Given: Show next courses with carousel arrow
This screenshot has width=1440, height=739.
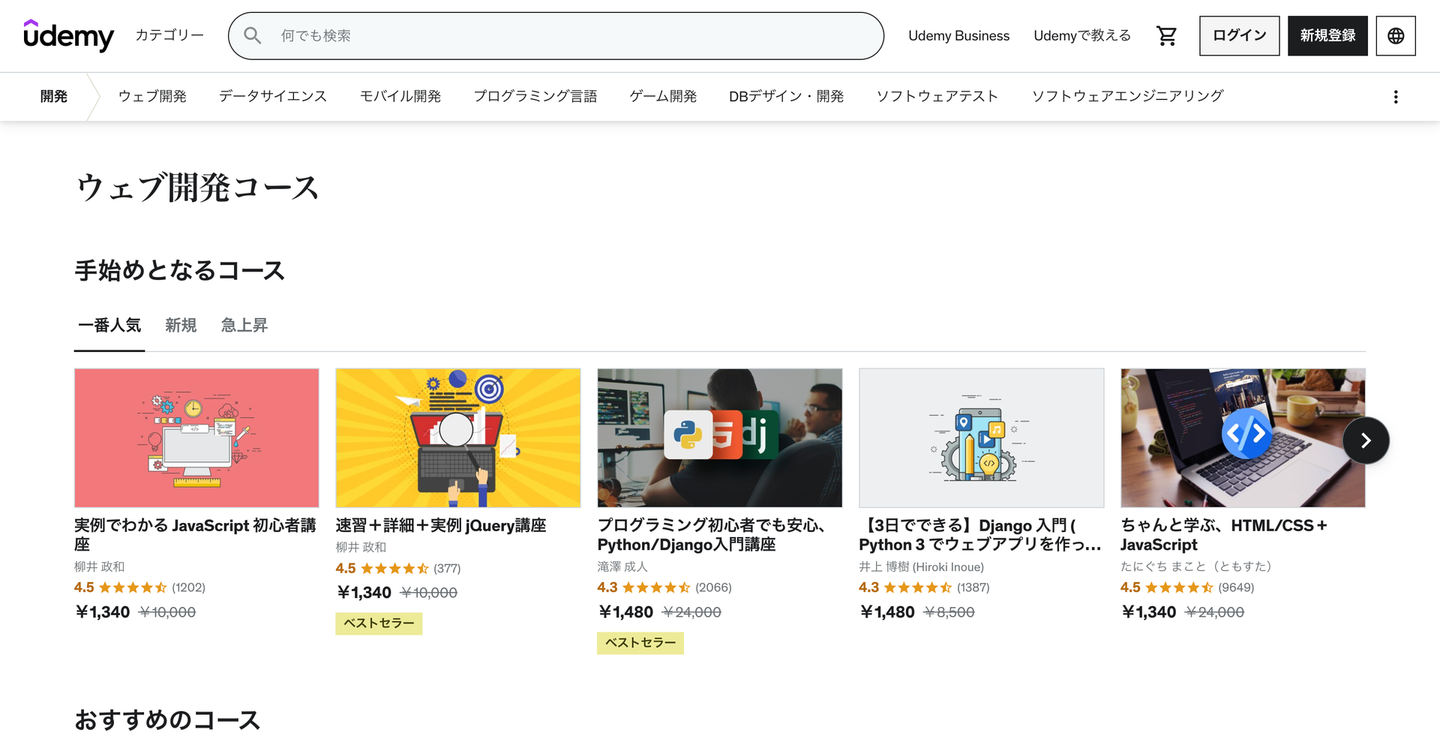Looking at the screenshot, I should coord(1365,440).
